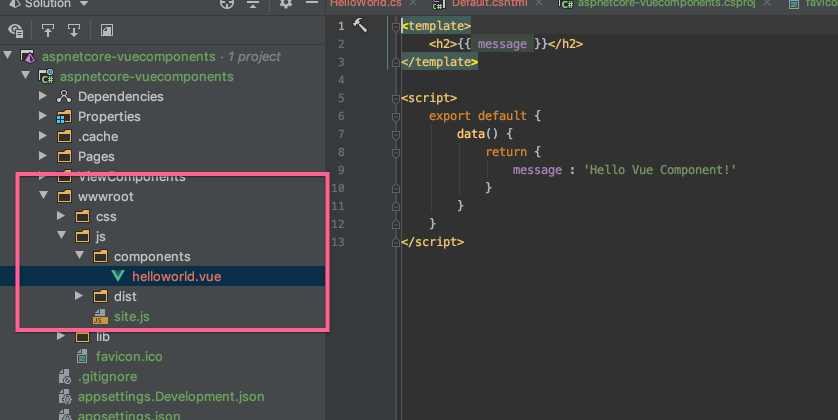This screenshot has height=420, width=838.
Task: Open the Solution view dropdown
Action: tap(84, 3)
